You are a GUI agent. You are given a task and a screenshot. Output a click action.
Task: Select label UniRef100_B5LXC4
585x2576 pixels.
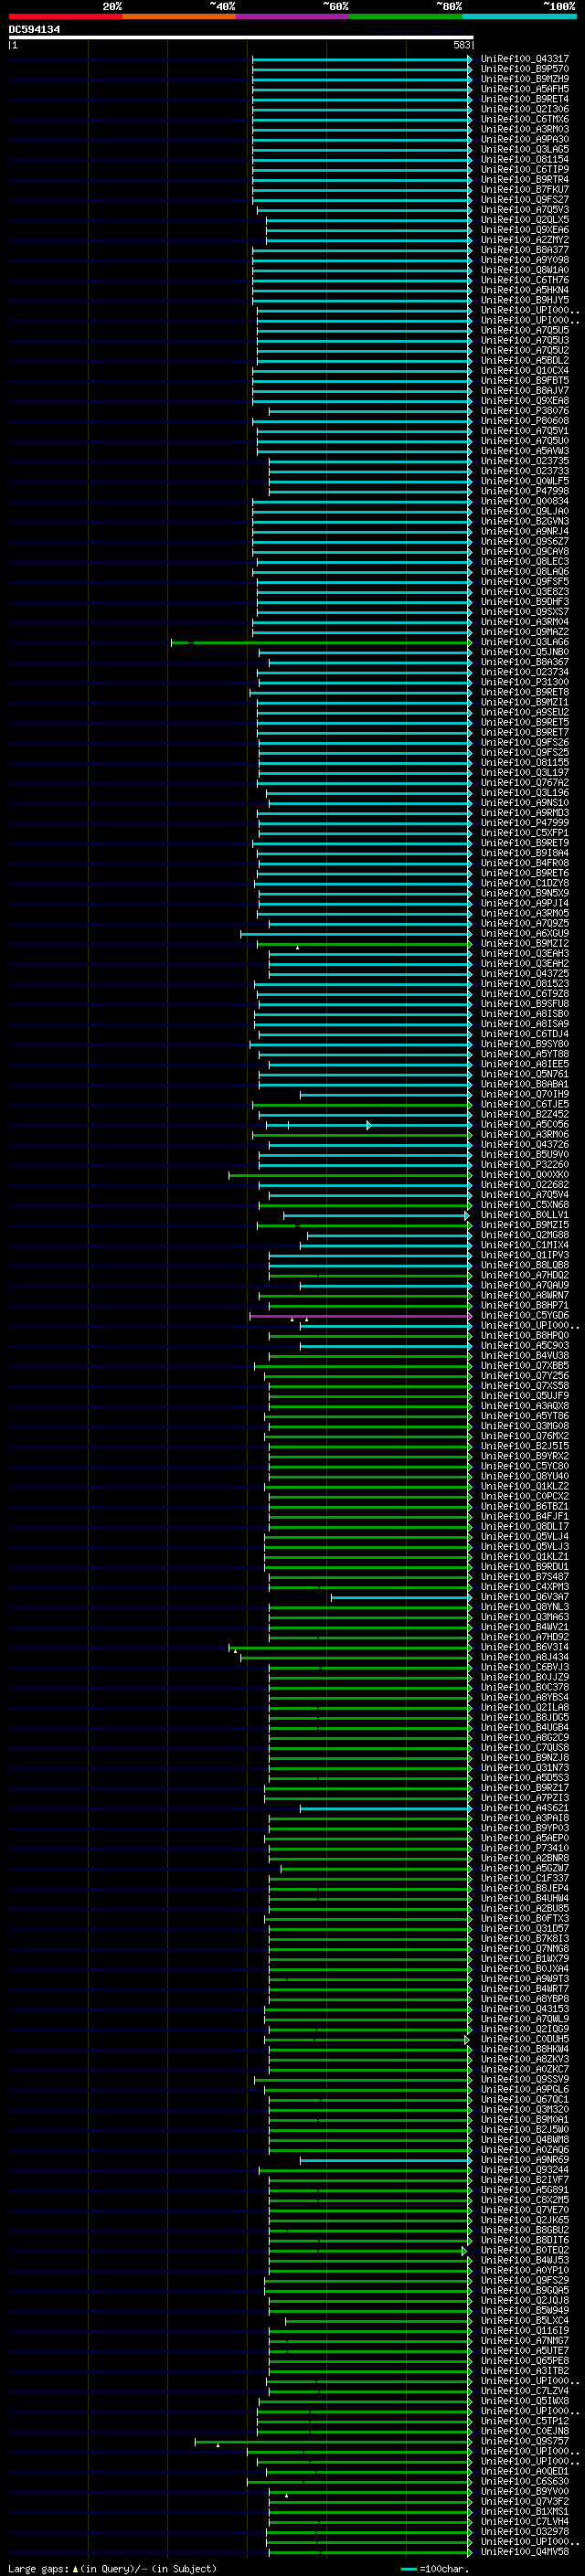coord(525,2322)
